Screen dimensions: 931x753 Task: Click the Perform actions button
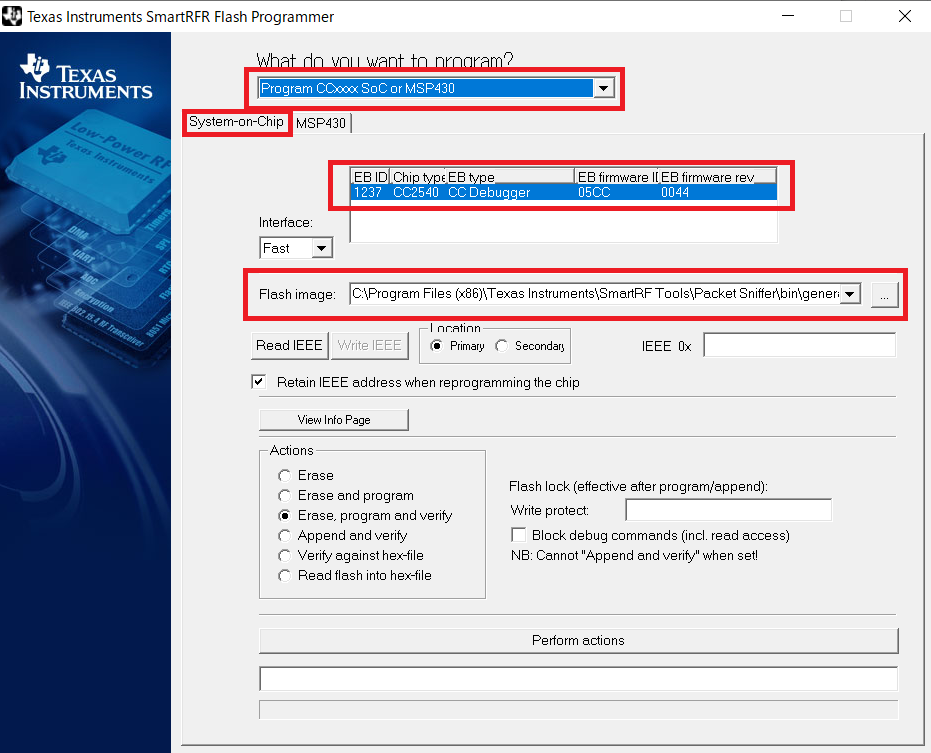578,641
